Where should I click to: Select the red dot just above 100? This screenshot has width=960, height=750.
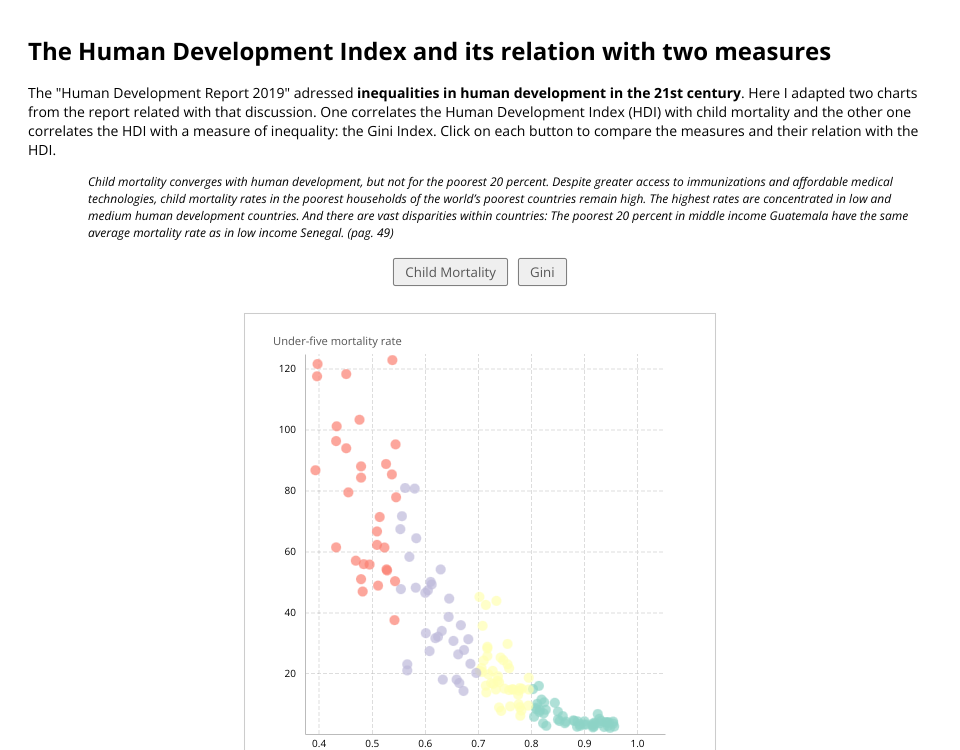pos(336,426)
